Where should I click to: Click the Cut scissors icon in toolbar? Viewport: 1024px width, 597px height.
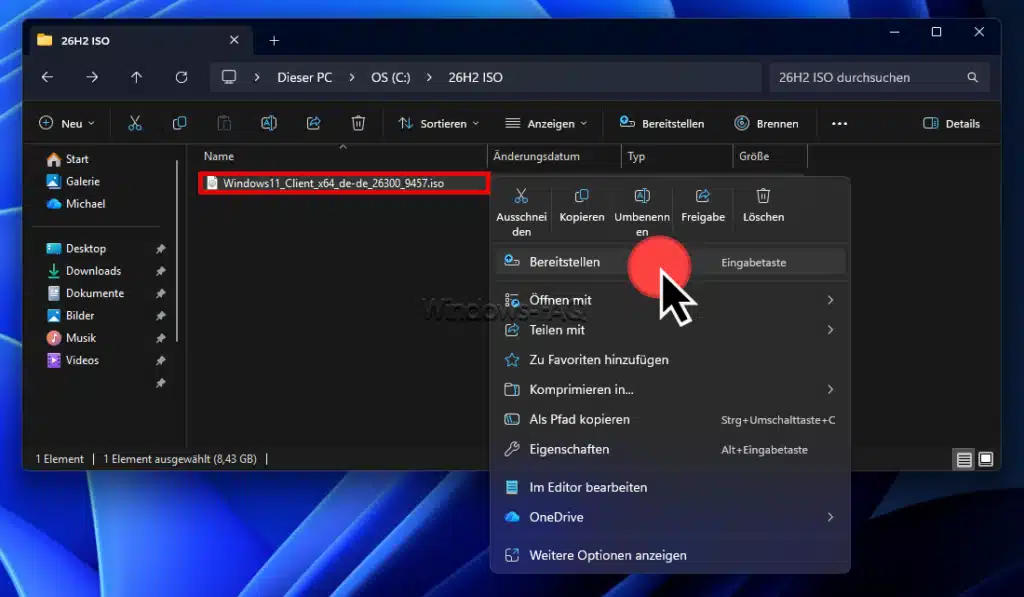pos(135,123)
